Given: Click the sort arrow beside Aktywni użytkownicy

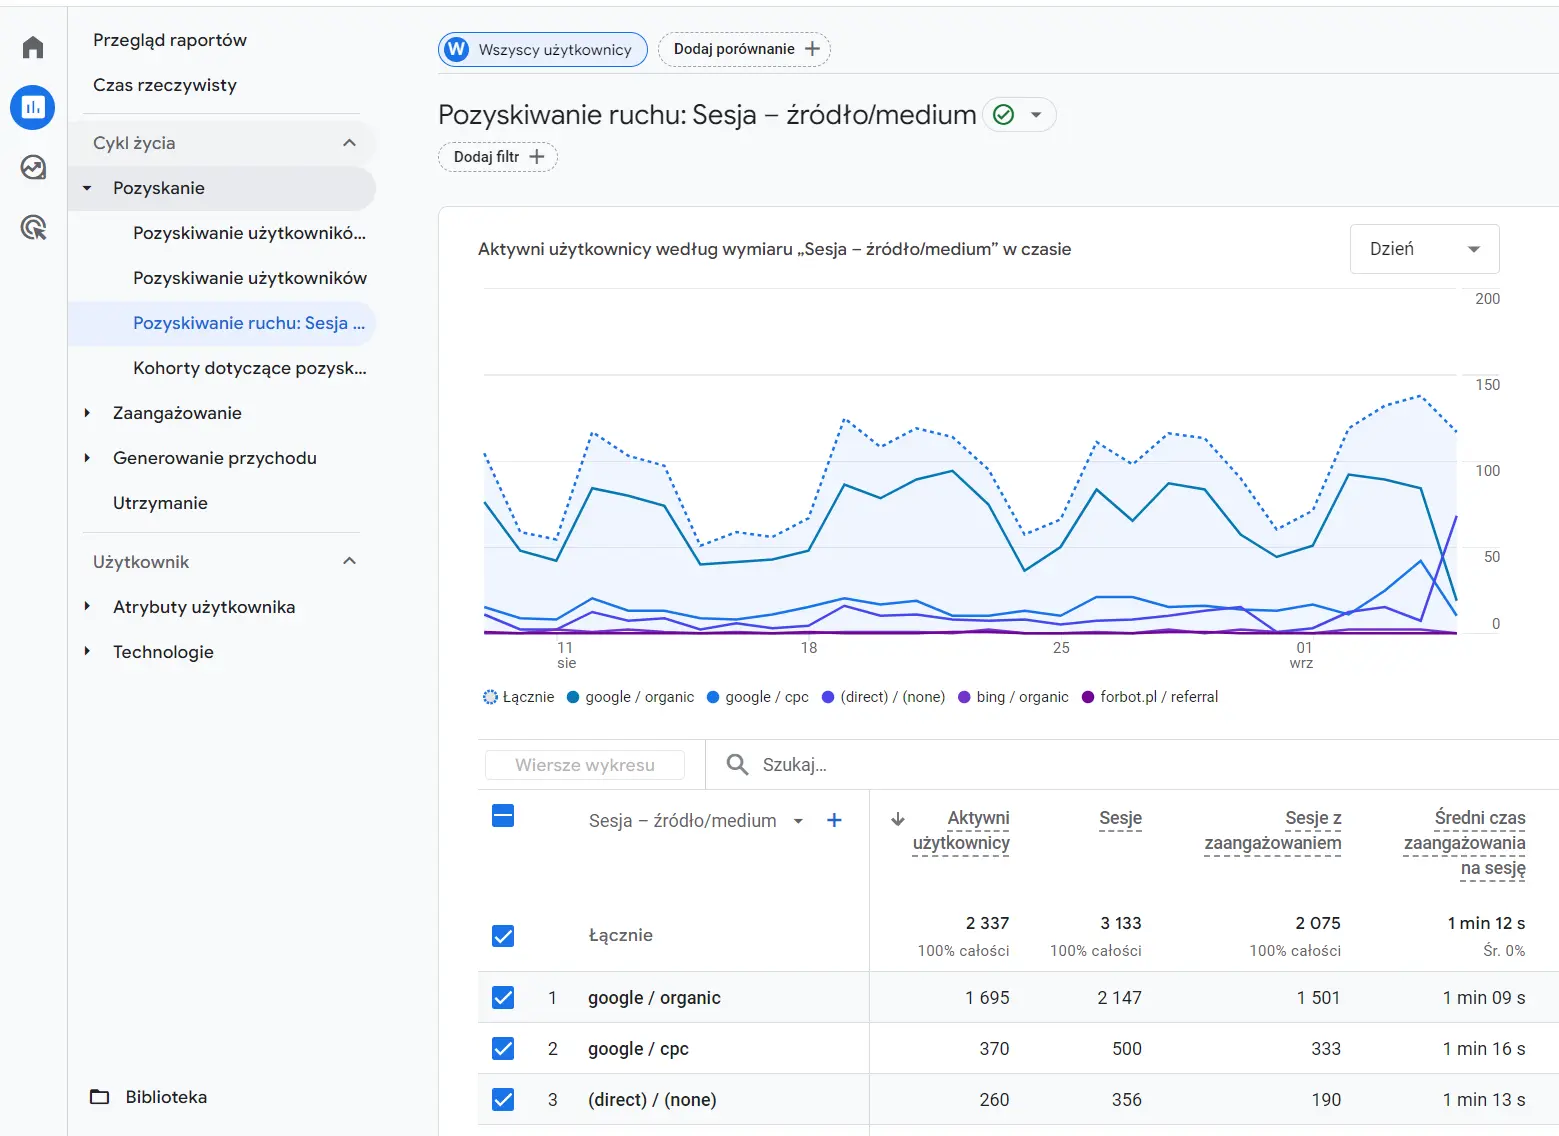Looking at the screenshot, I should pos(898,819).
